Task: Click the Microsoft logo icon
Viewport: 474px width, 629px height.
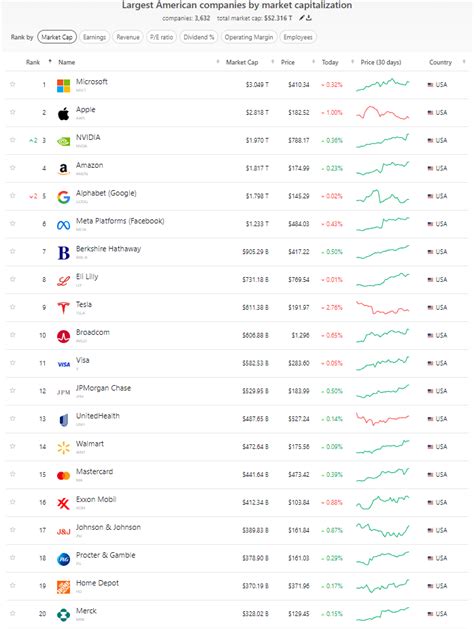Action: pos(63,85)
